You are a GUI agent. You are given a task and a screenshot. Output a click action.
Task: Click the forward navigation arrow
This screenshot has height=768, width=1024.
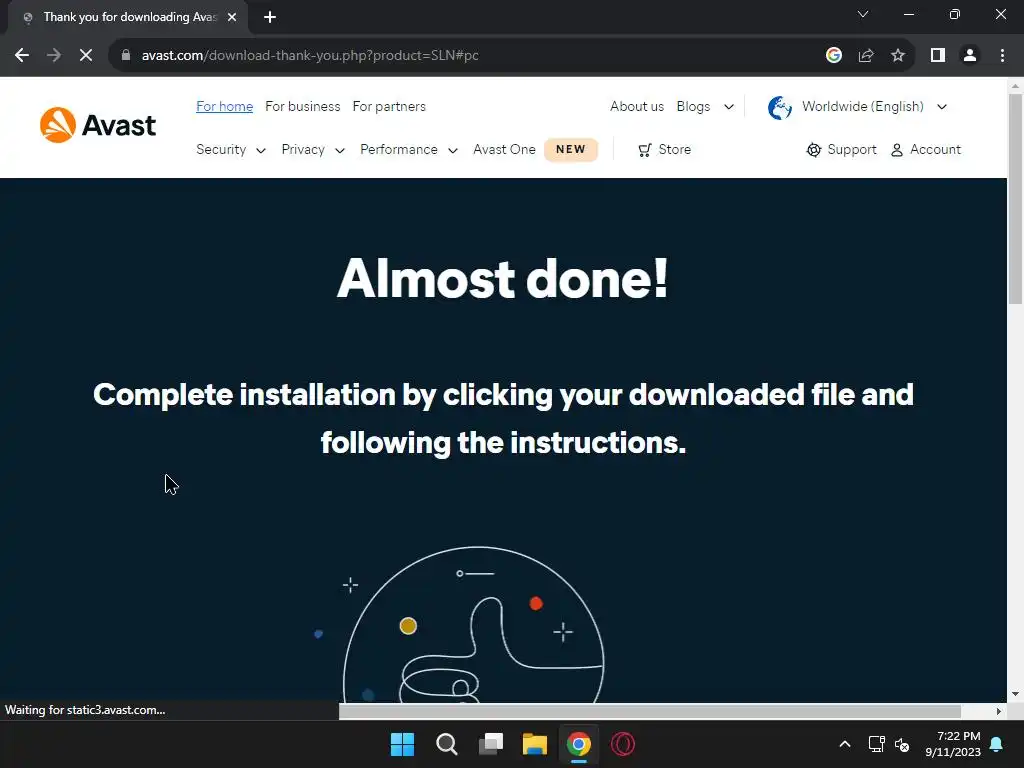click(x=54, y=56)
